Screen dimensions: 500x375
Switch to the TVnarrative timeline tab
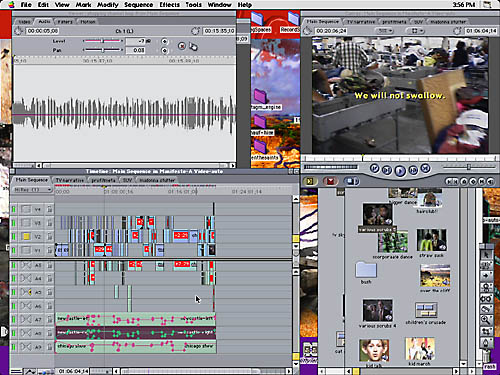point(69,180)
